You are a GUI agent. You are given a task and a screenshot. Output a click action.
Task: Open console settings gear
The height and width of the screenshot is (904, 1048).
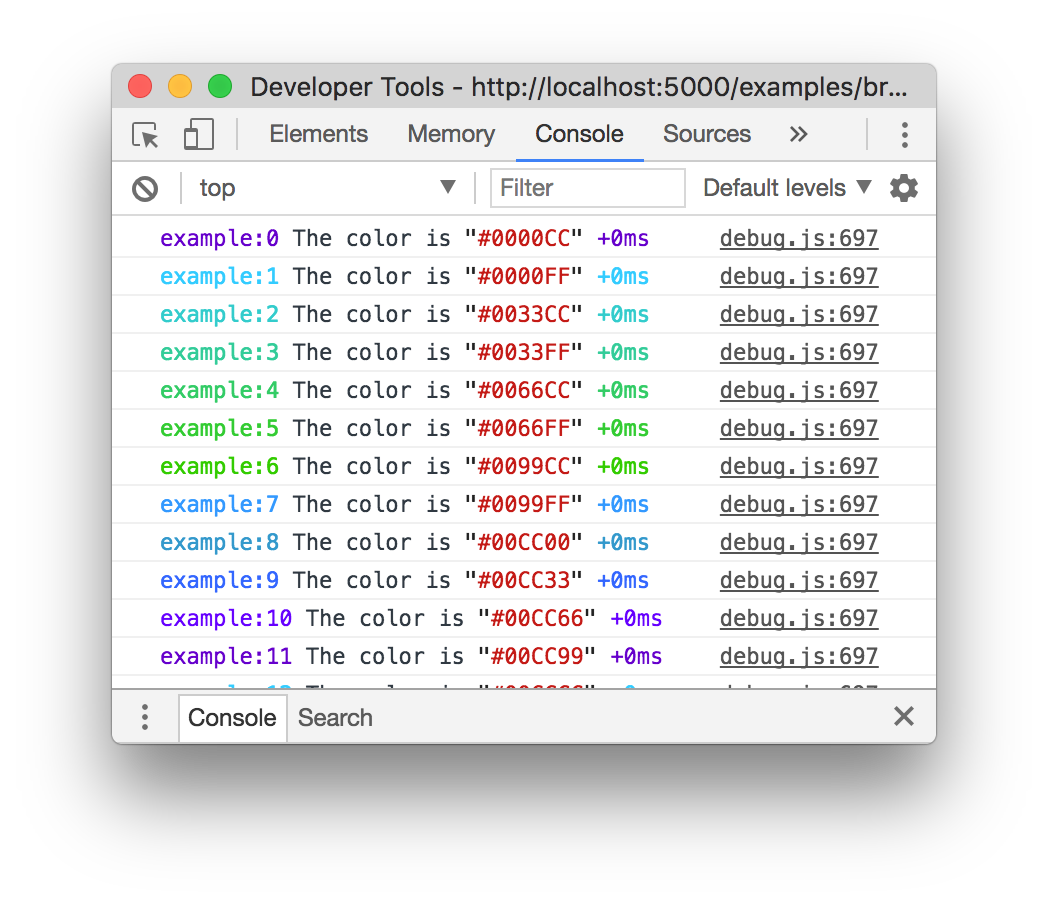coord(904,188)
